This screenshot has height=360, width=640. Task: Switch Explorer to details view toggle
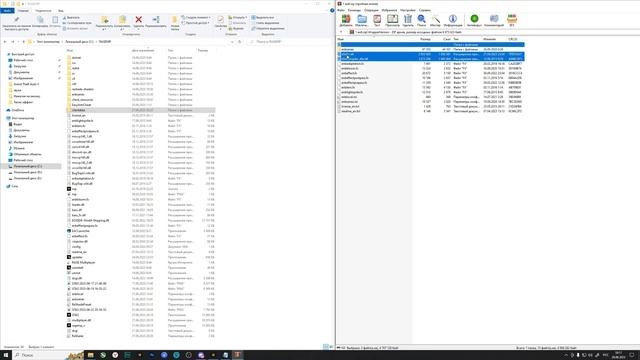325,347
